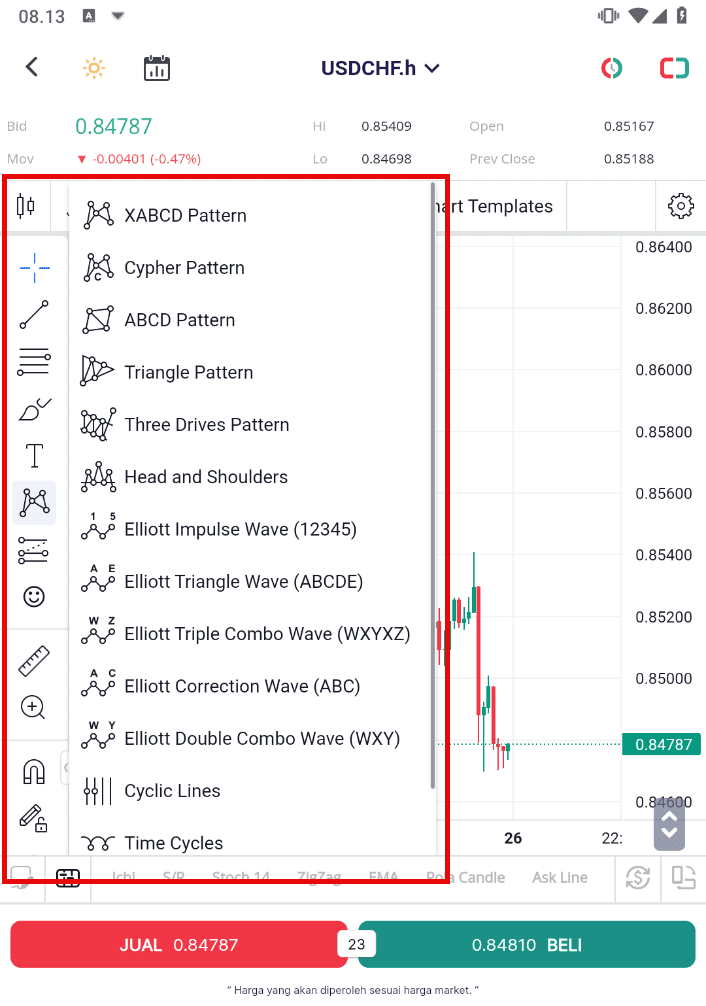The height and width of the screenshot is (1006, 706).
Task: Expand the USDCHF.h symbol dropdown
Action: coord(380,68)
